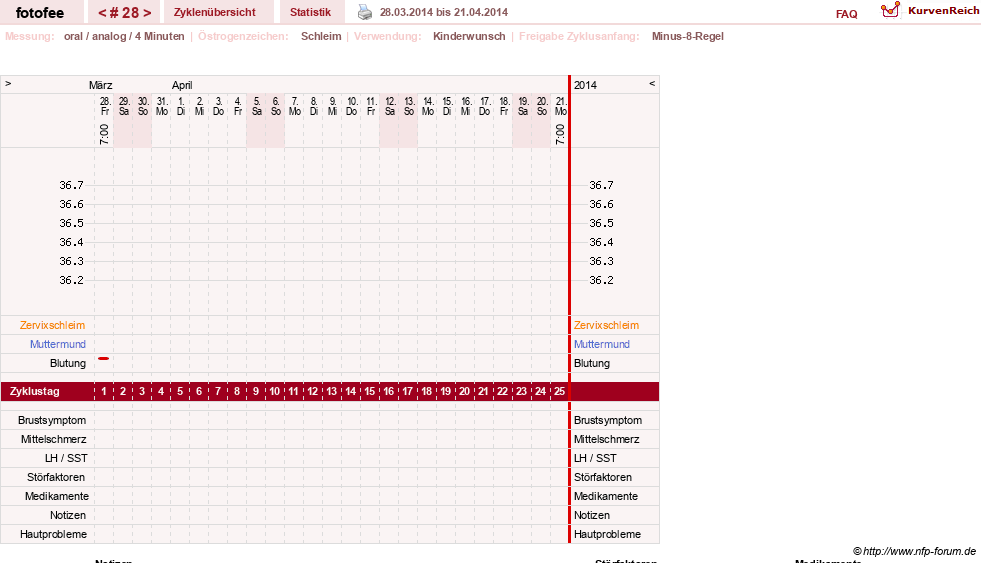Click the left Brustsymptom row label
Screen dimensions: 981x563
point(52,420)
